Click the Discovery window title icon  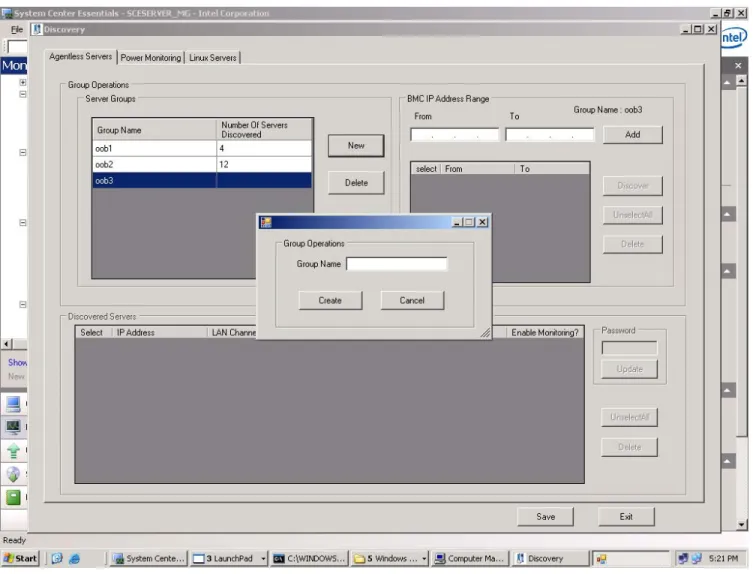tap(37, 29)
